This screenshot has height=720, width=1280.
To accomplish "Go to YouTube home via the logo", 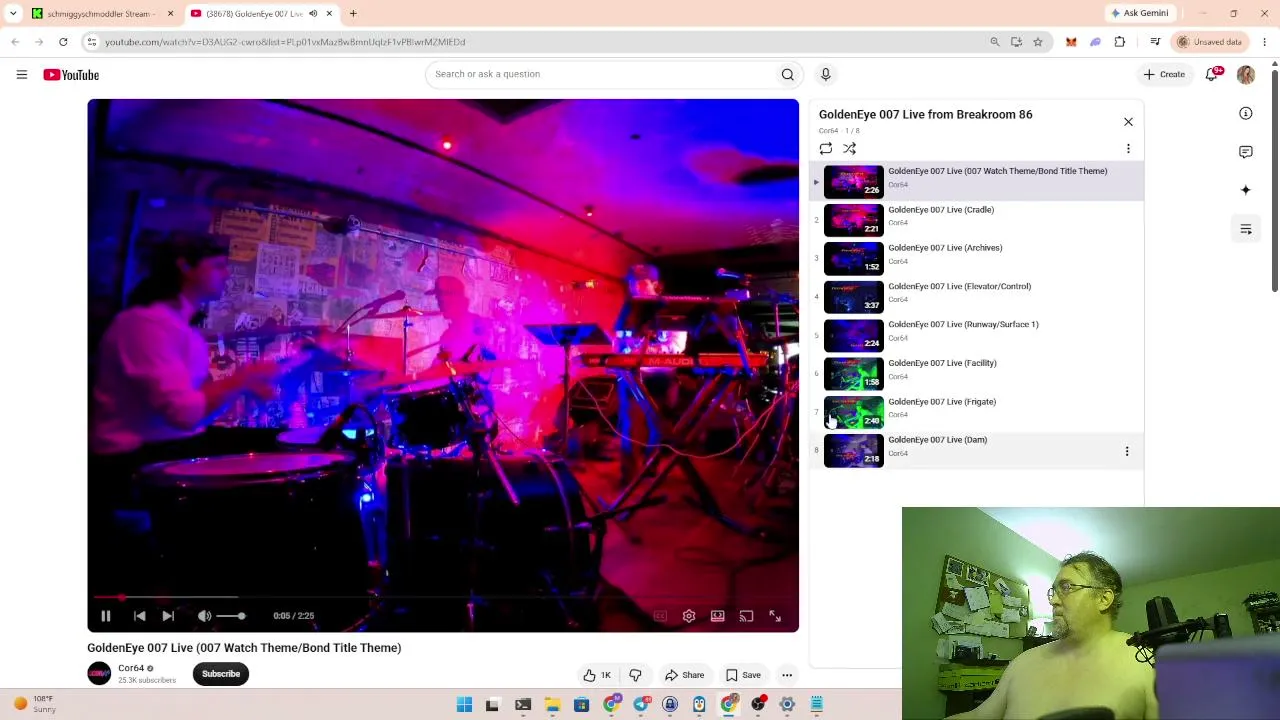I will pos(71,75).
